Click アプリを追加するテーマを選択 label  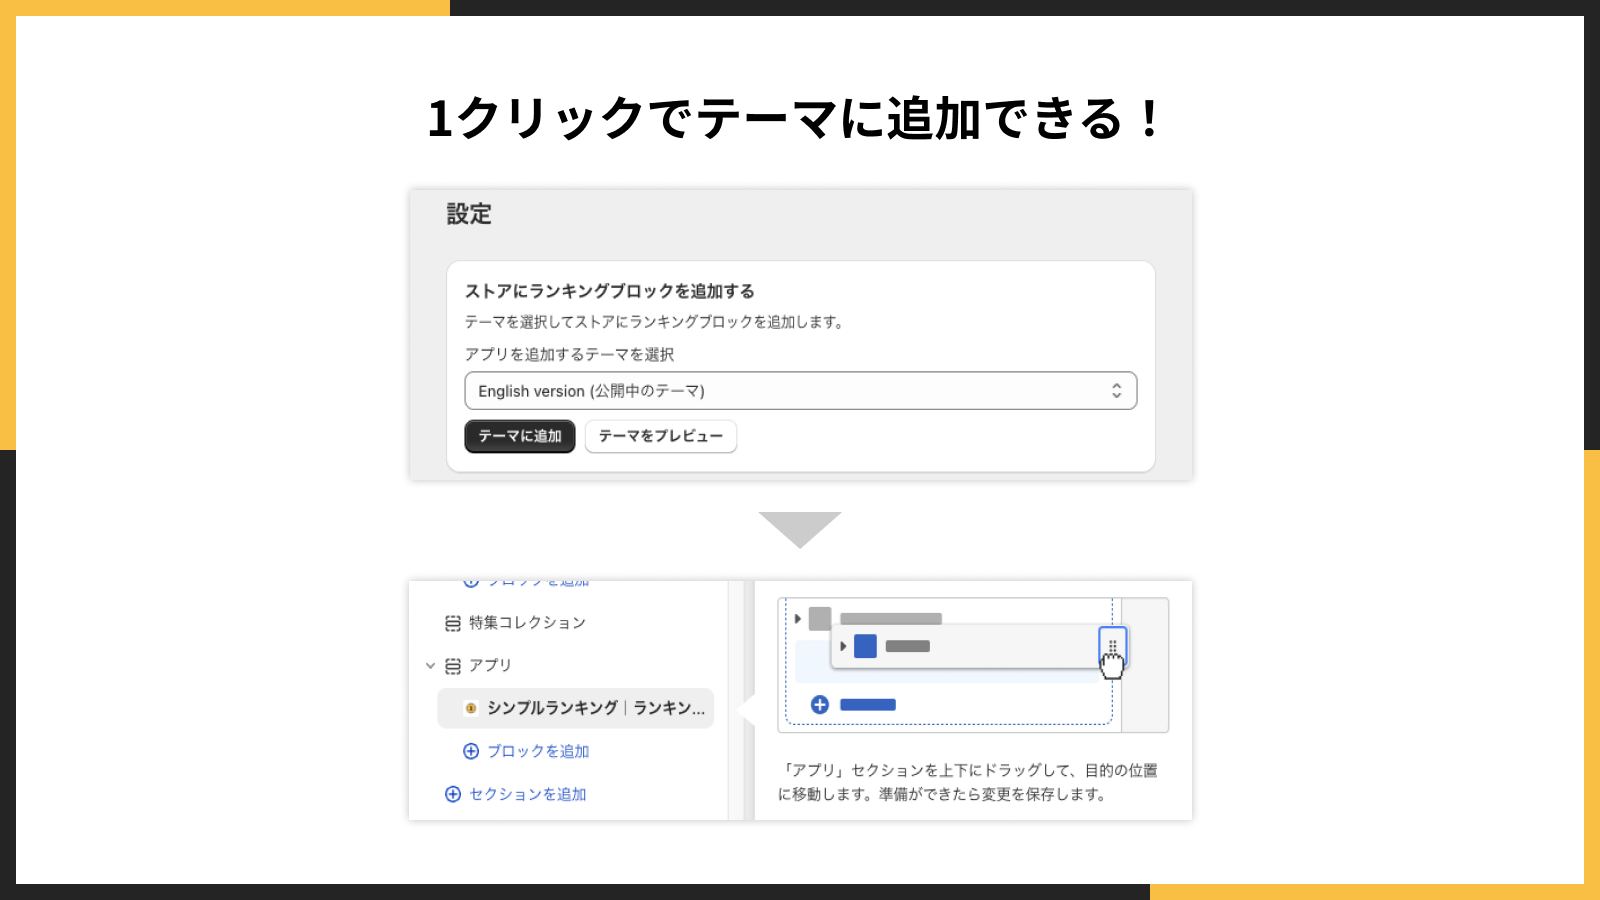570,355
